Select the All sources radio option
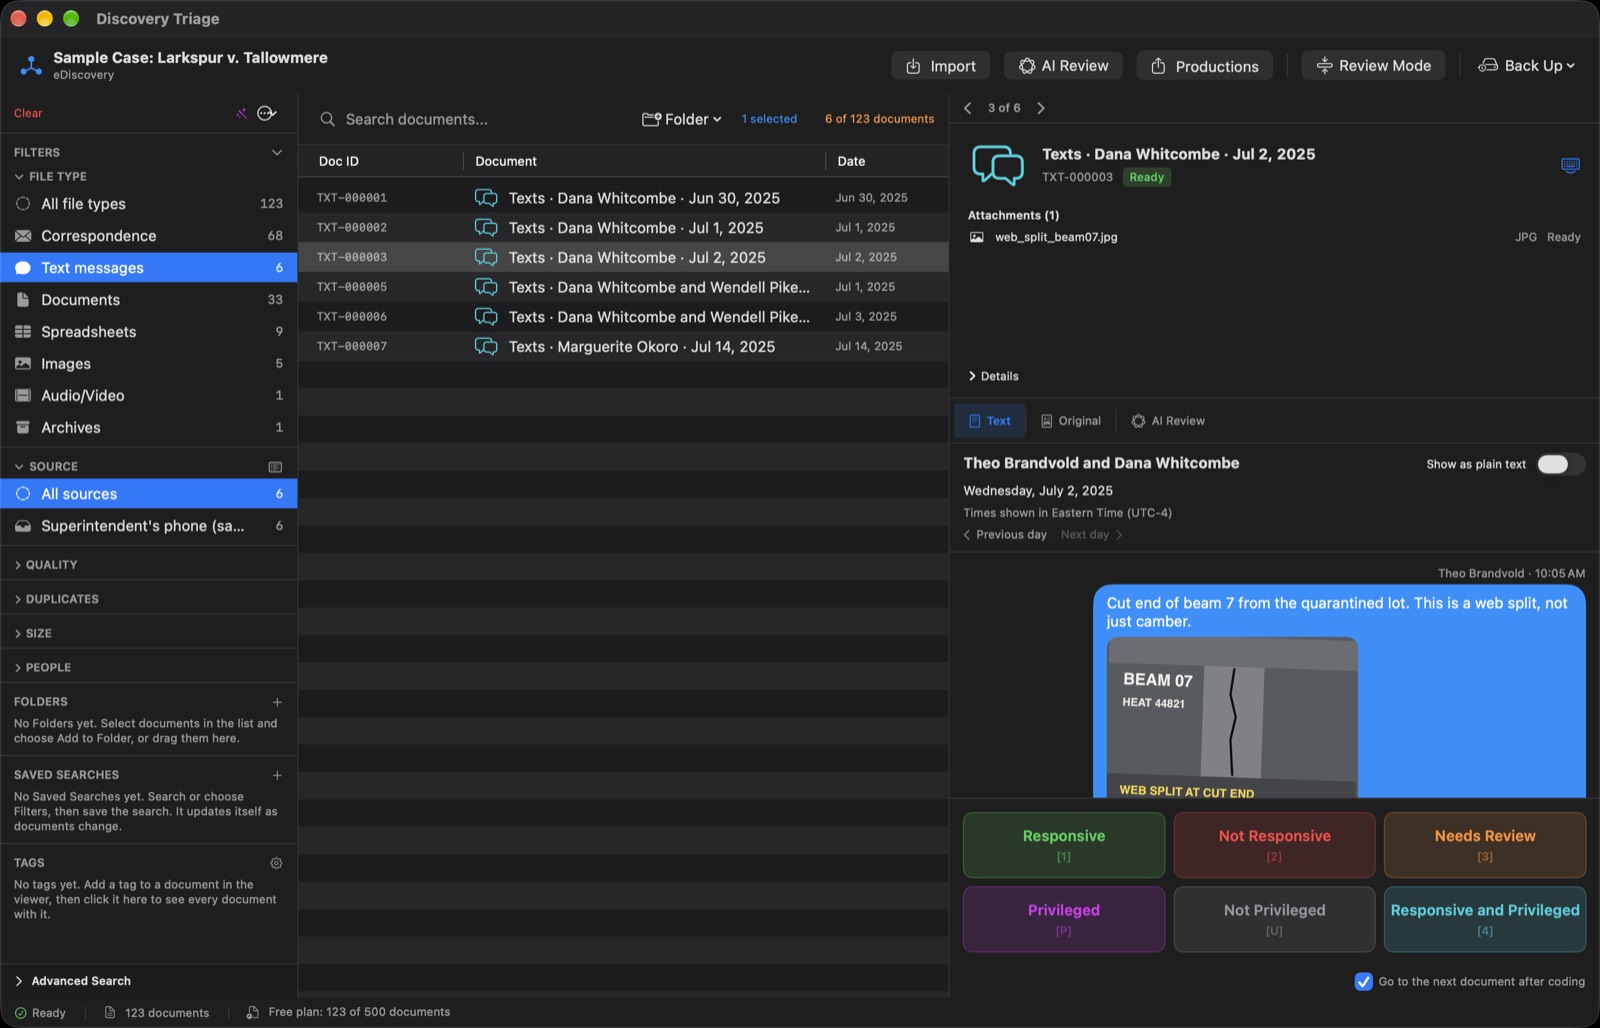 click(x=23, y=494)
